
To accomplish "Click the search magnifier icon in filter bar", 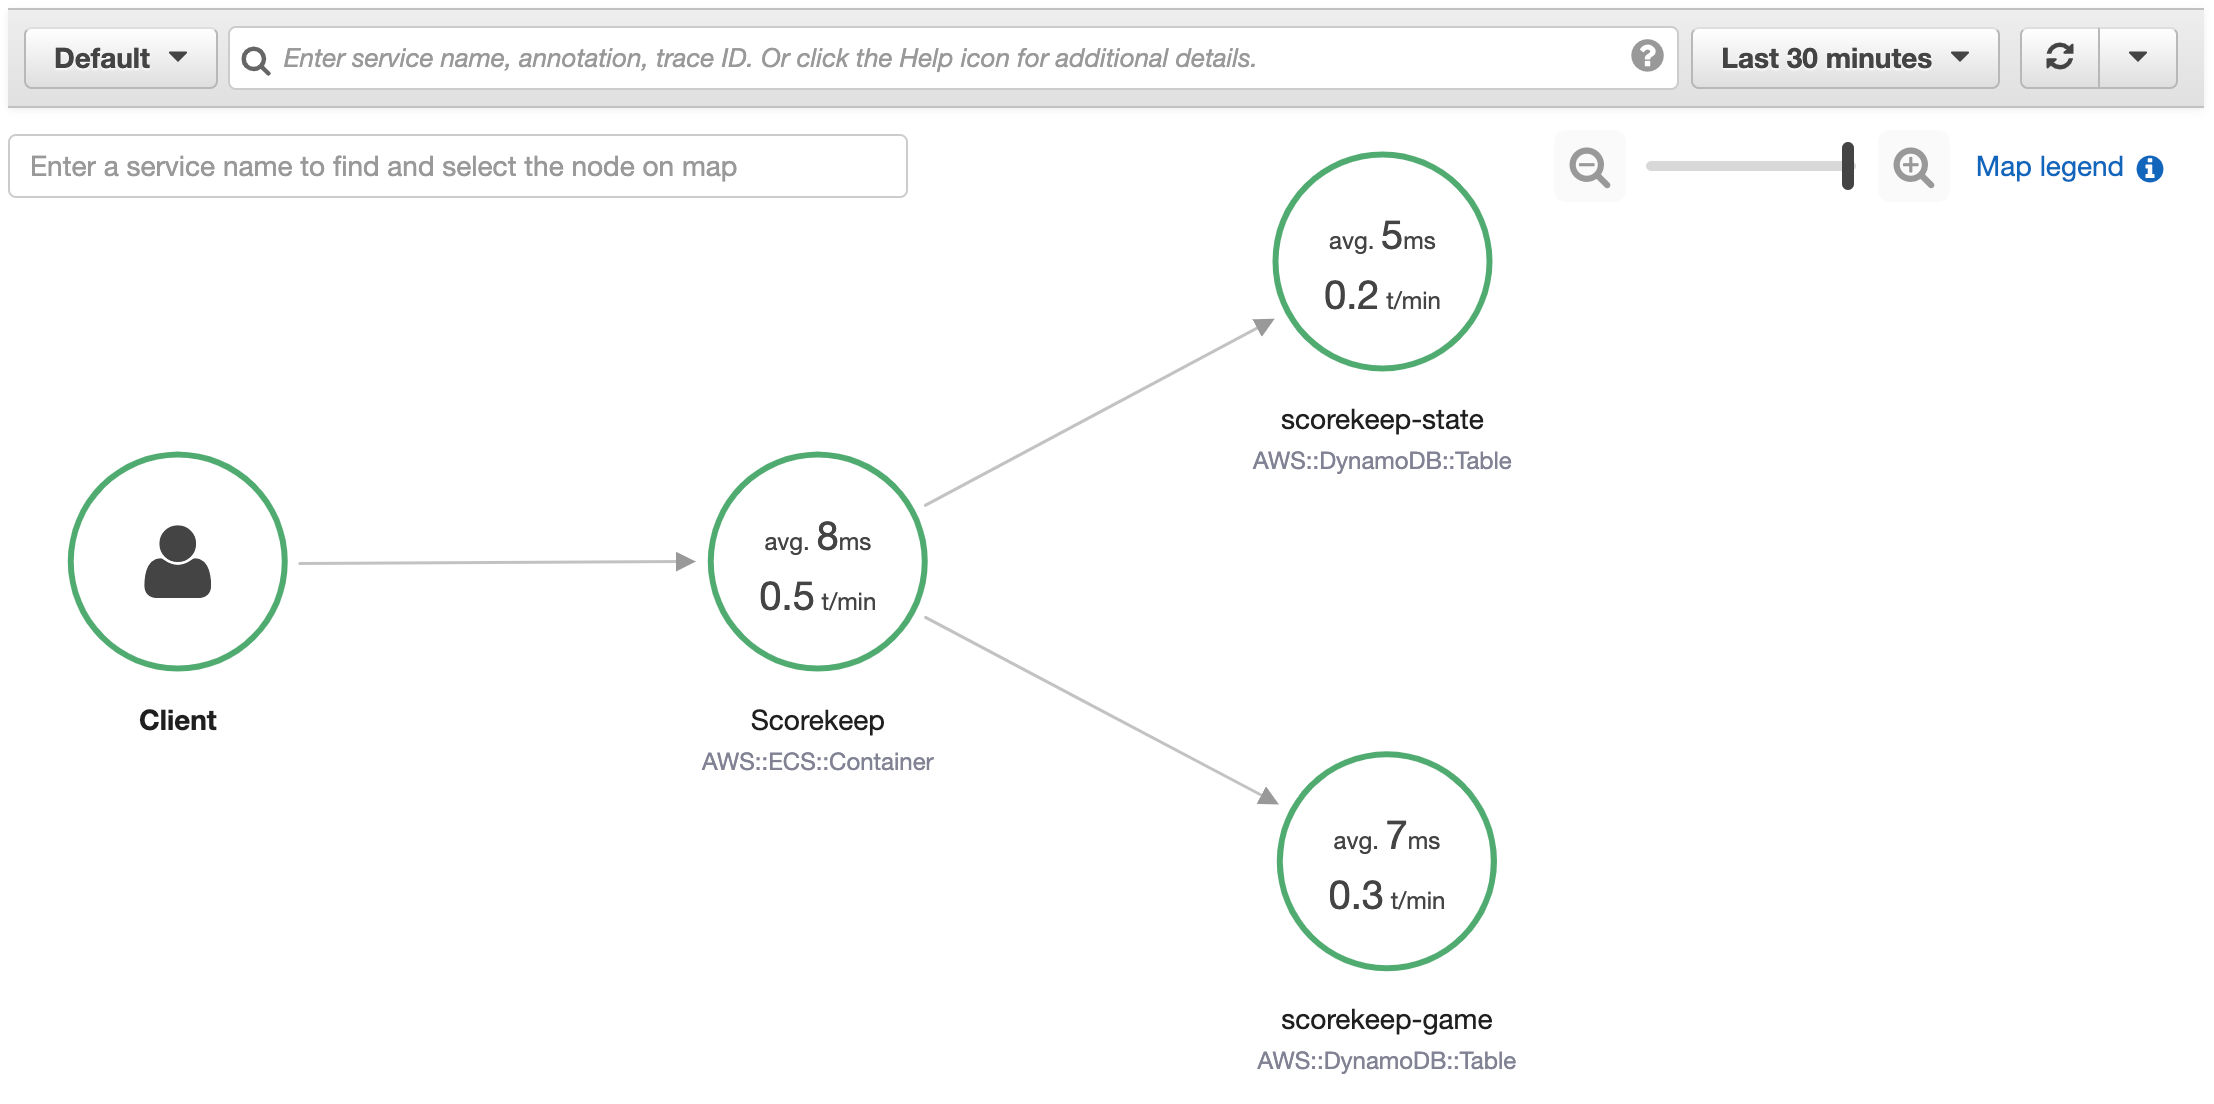I will 256,60.
